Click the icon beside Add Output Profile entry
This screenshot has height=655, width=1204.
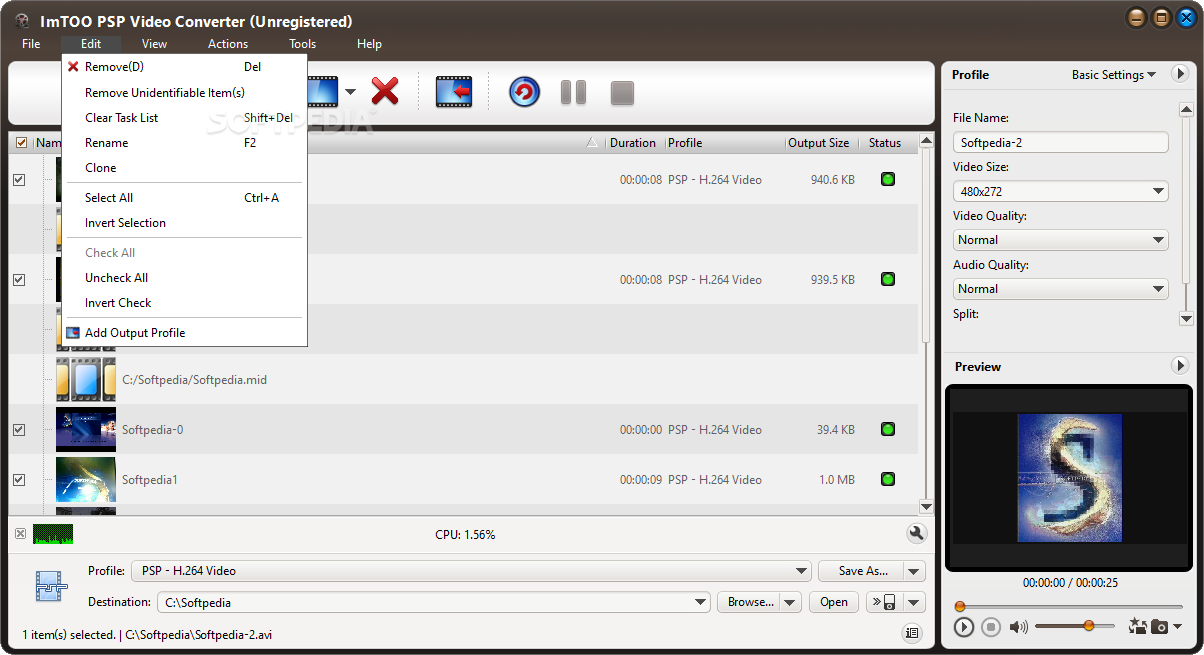pyautogui.click(x=73, y=332)
